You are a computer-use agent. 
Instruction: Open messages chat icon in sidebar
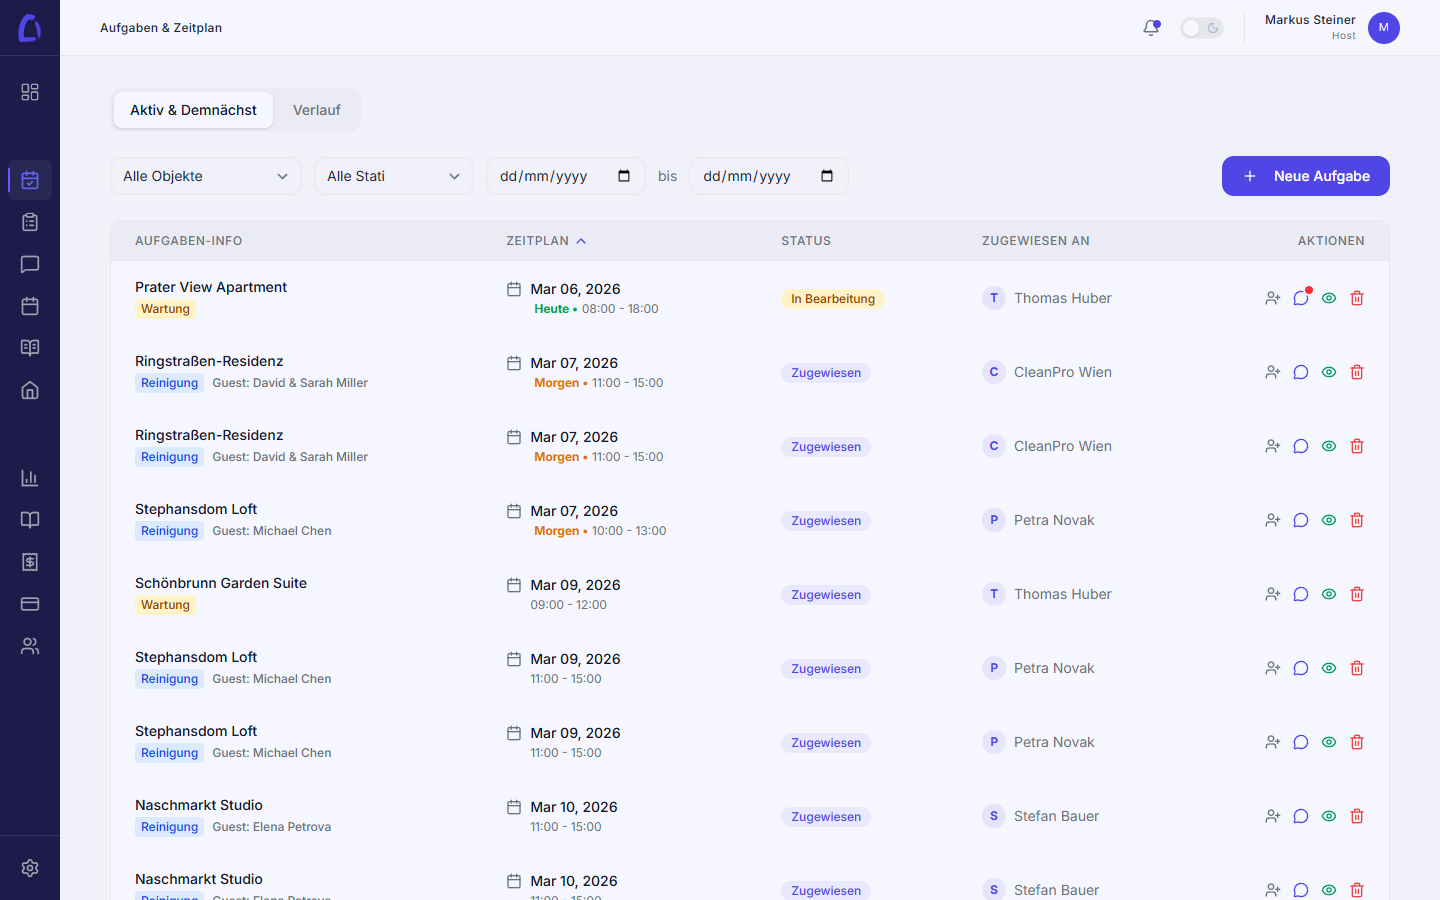tap(30, 264)
